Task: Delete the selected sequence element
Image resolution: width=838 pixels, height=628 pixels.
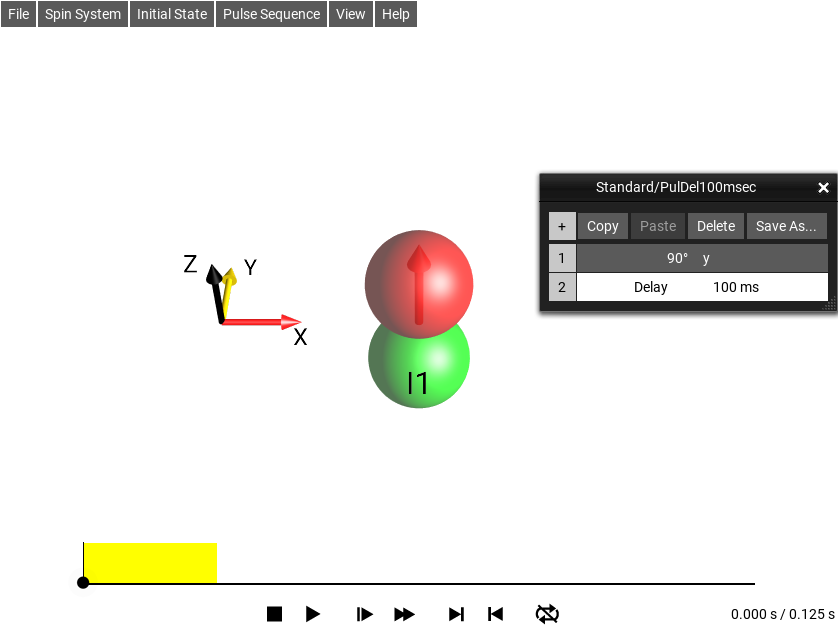Action: pos(715,226)
